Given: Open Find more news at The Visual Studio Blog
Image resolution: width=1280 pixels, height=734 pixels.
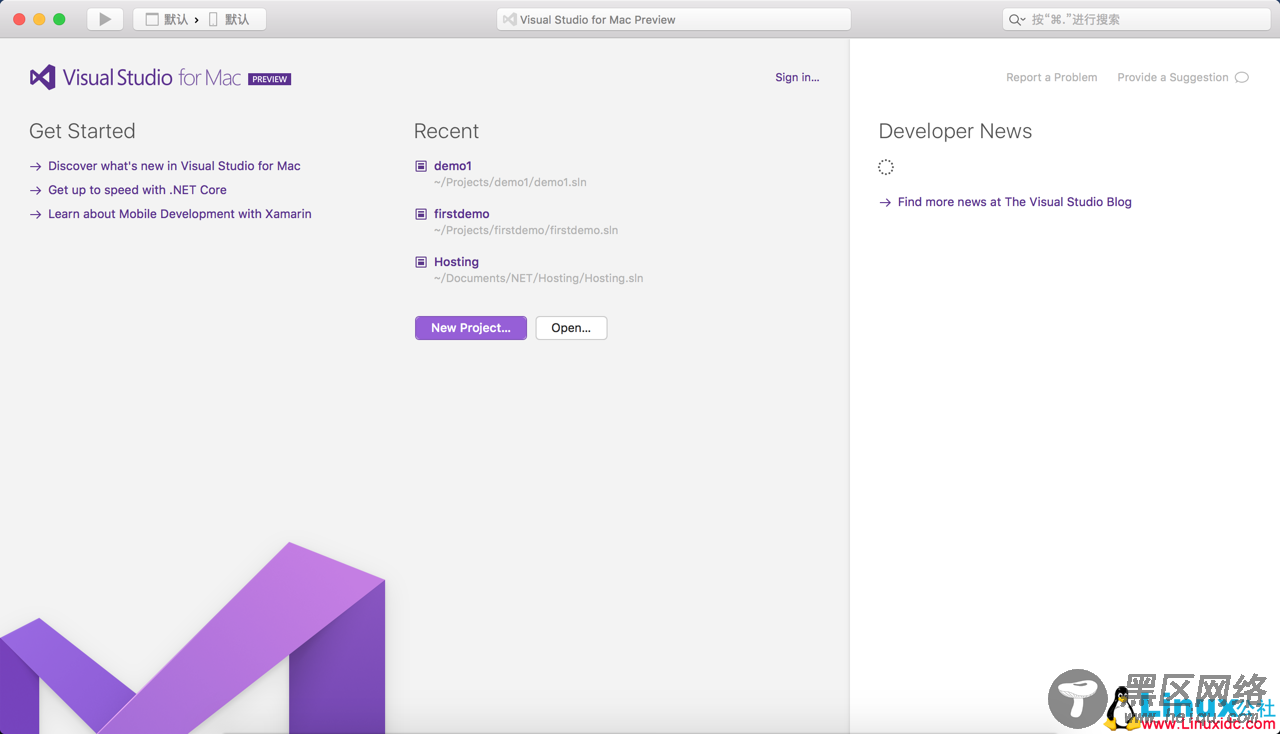Looking at the screenshot, I should pyautogui.click(x=1015, y=202).
